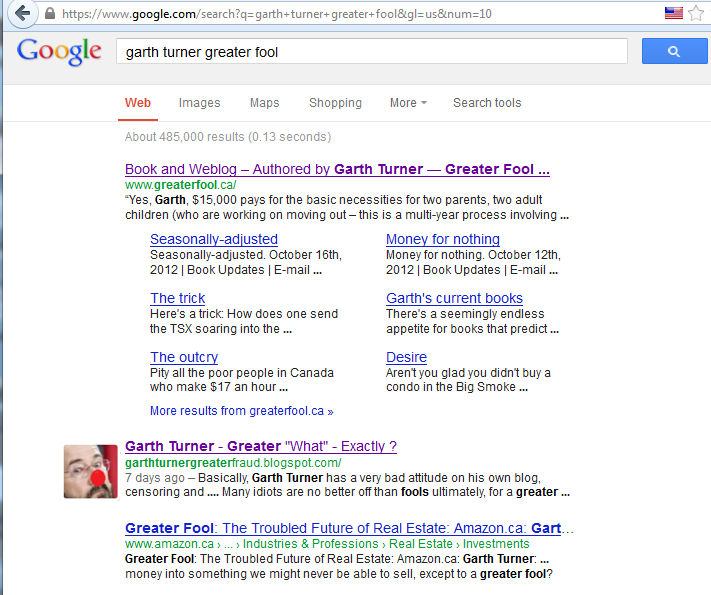Image resolution: width=711 pixels, height=595 pixels.
Task: Bookmark page with the star icon
Action: 696,13
